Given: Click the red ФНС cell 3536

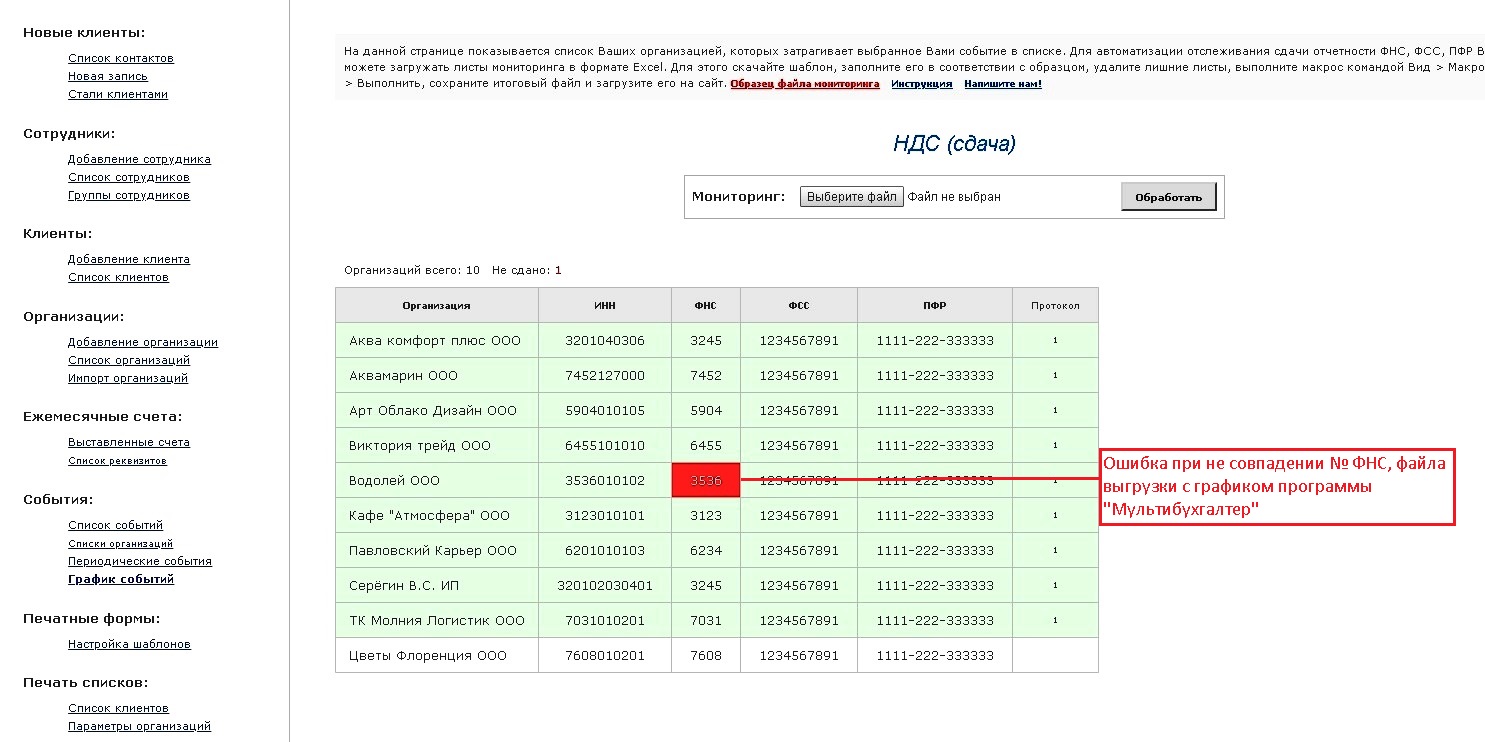Looking at the screenshot, I should 705,481.
